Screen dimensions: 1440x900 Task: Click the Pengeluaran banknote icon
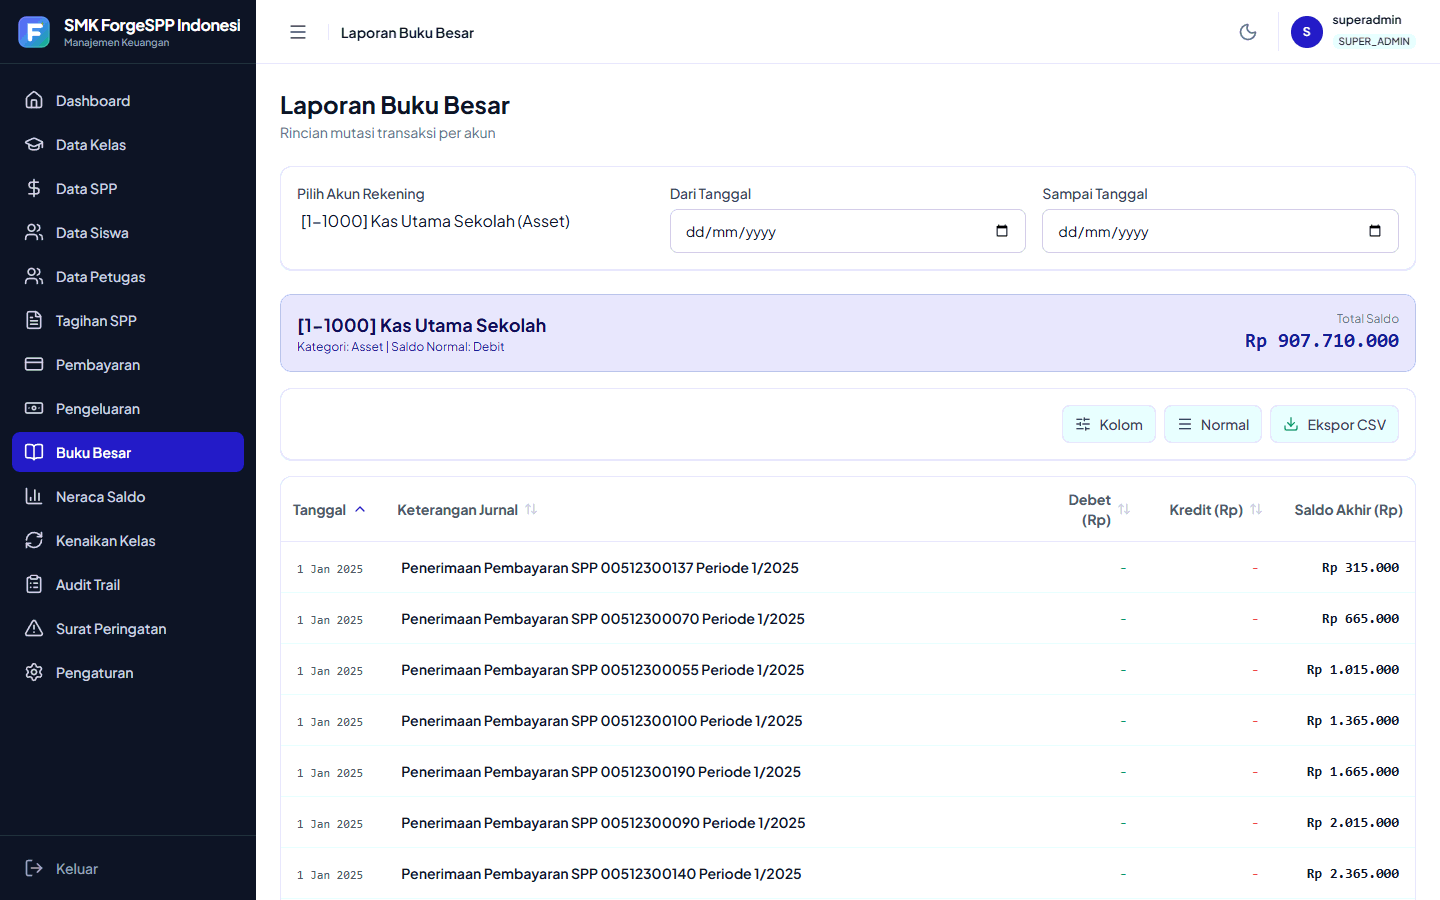pos(34,408)
